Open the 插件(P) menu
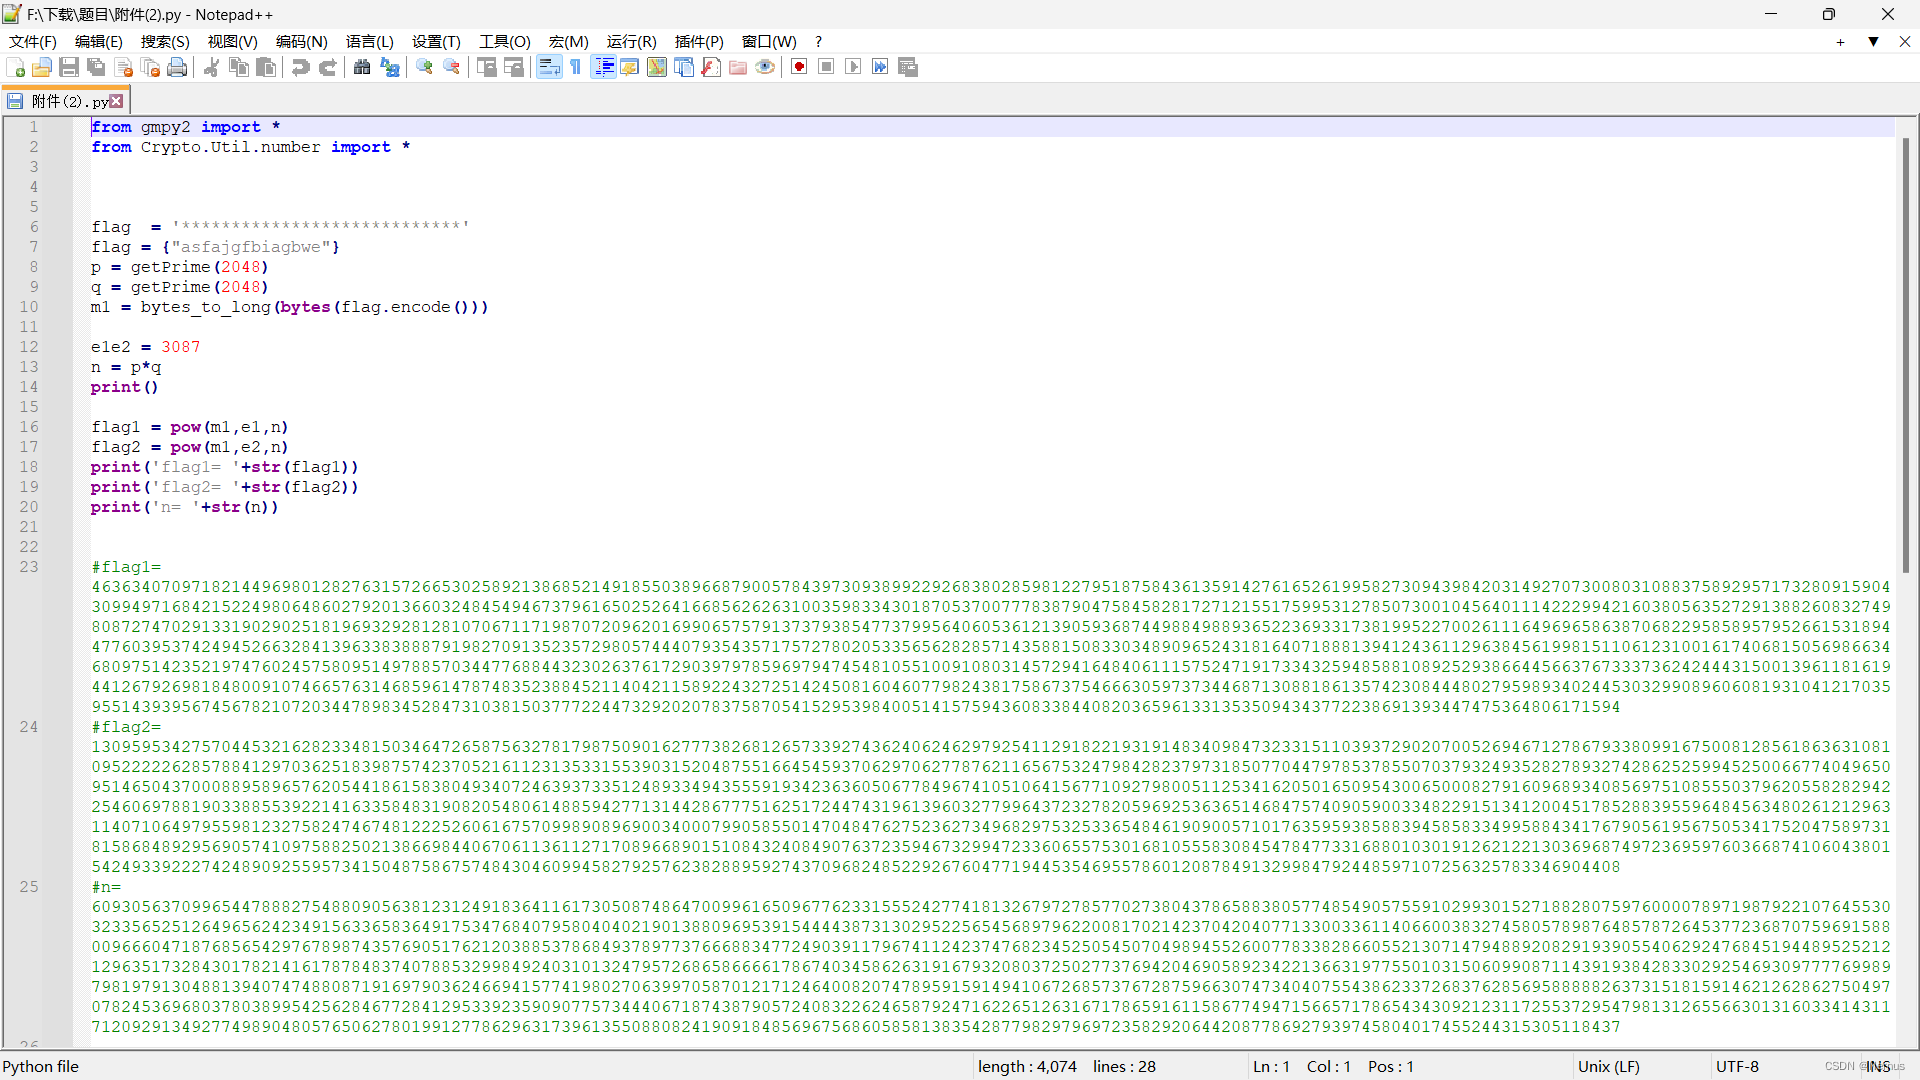 [x=698, y=42]
